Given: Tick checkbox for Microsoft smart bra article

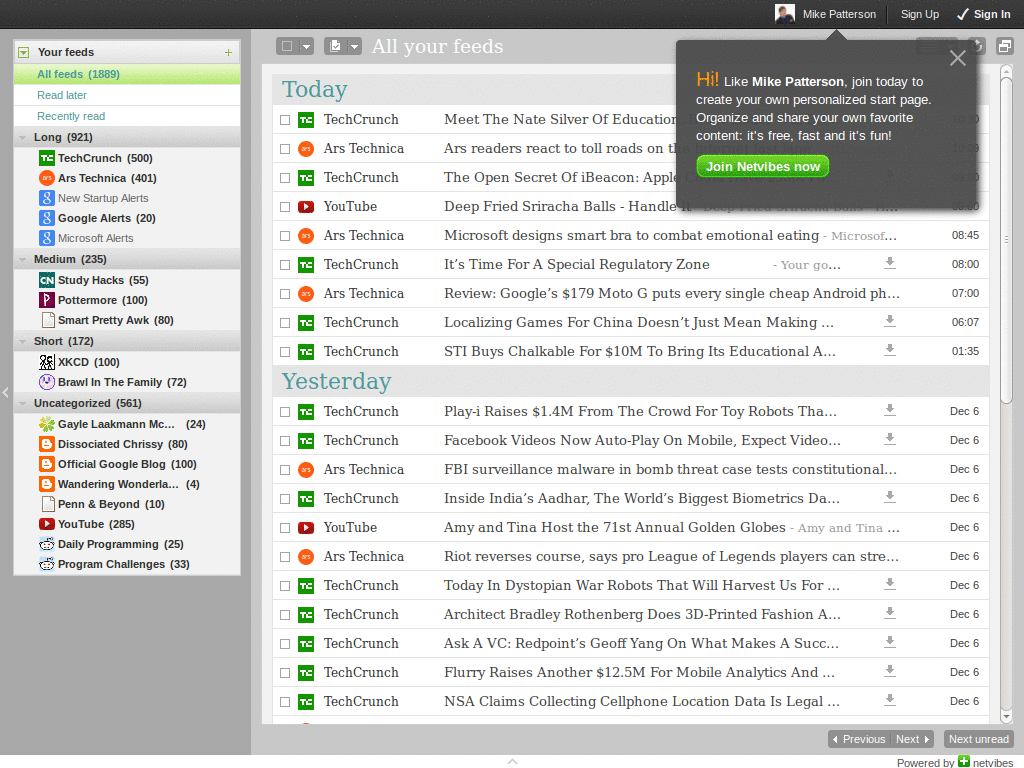Looking at the screenshot, I should (285, 236).
